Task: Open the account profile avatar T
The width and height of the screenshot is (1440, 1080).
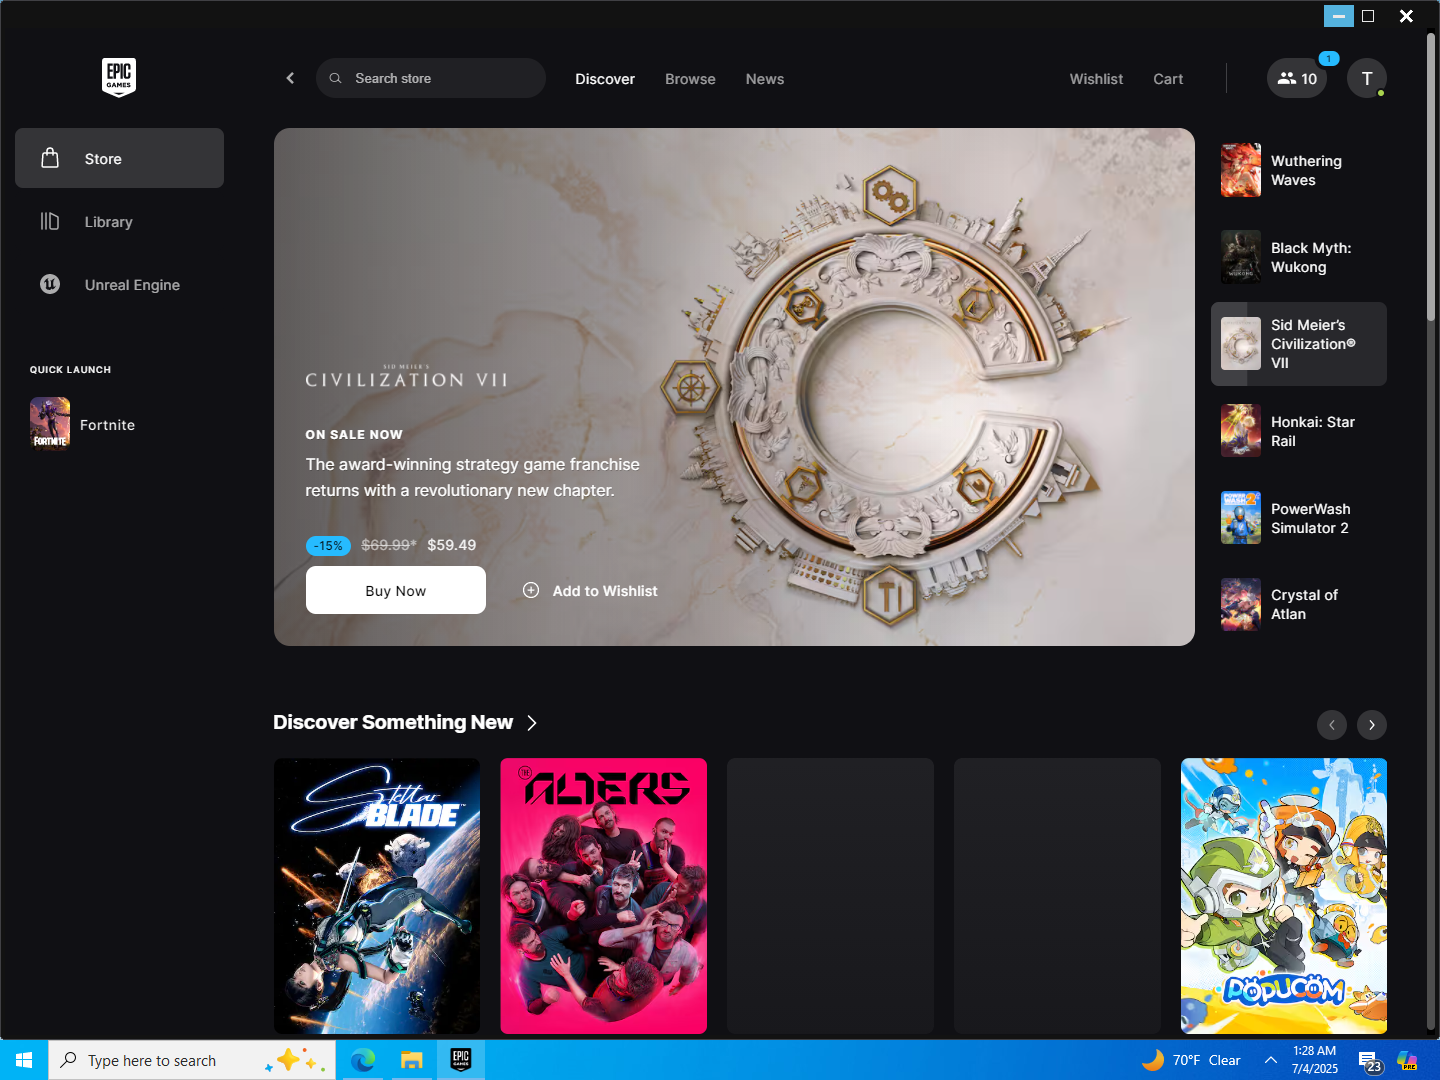Action: click(1367, 78)
